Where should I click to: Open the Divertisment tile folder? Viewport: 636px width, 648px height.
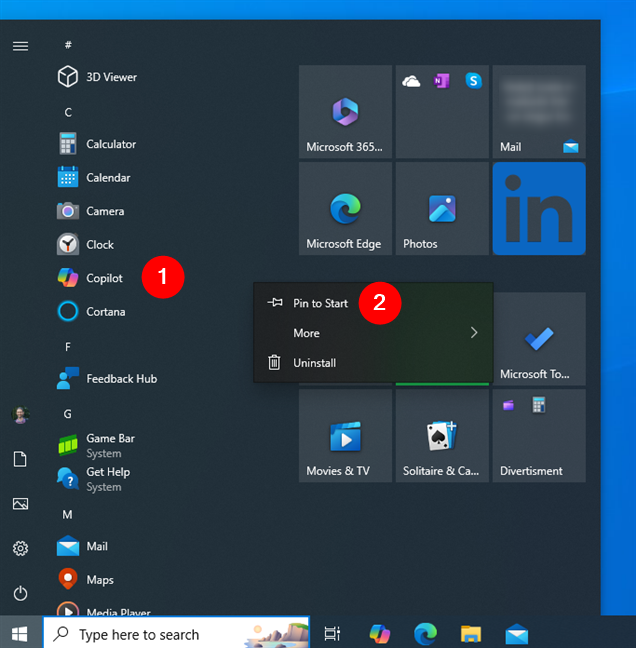point(539,436)
